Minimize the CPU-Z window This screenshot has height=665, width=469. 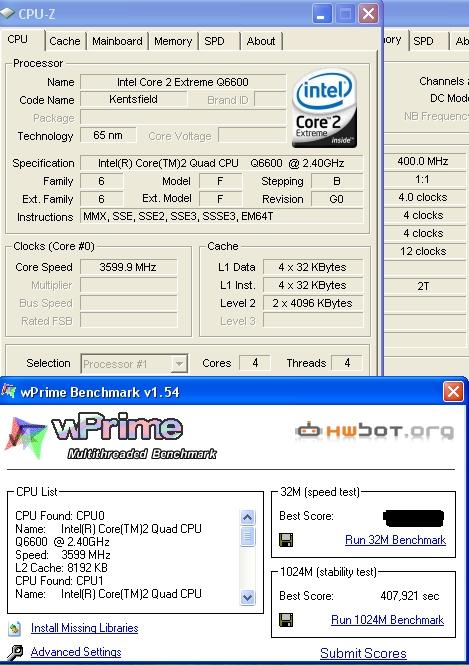pos(321,14)
